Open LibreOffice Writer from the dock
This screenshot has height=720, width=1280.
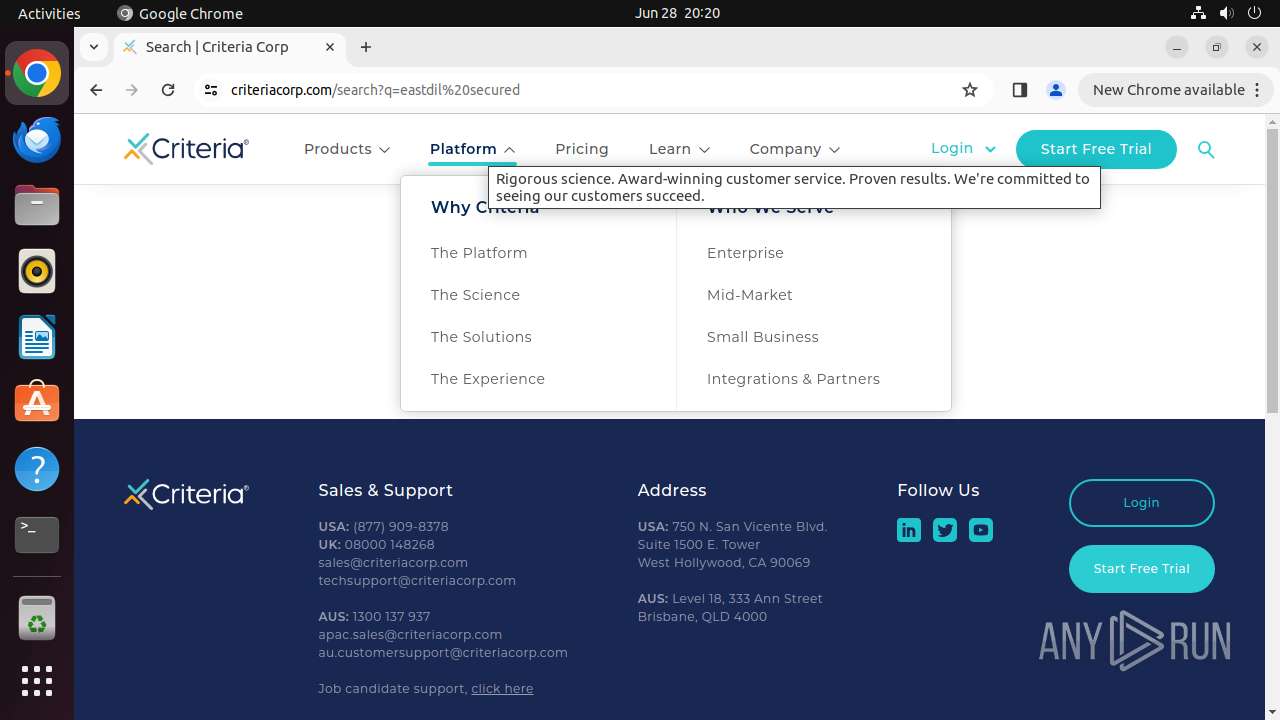37,338
